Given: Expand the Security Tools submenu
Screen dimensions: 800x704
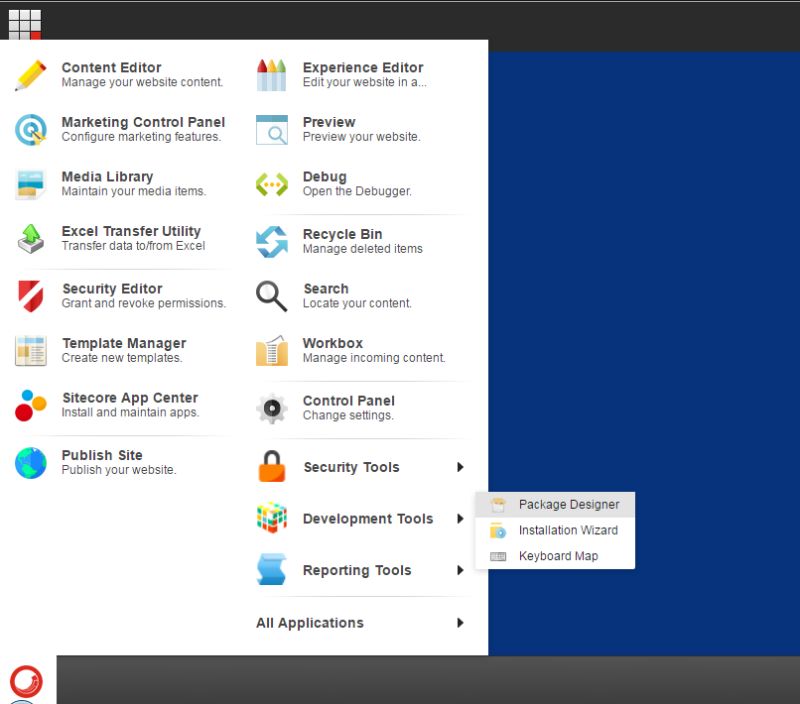Looking at the screenshot, I should point(351,467).
